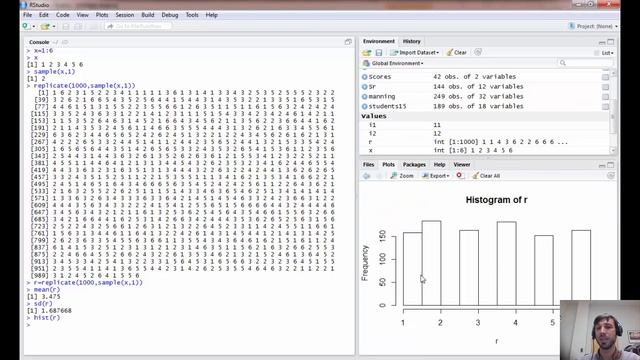Click Clear All plots button
The height and width of the screenshot is (360, 640).
point(486,176)
